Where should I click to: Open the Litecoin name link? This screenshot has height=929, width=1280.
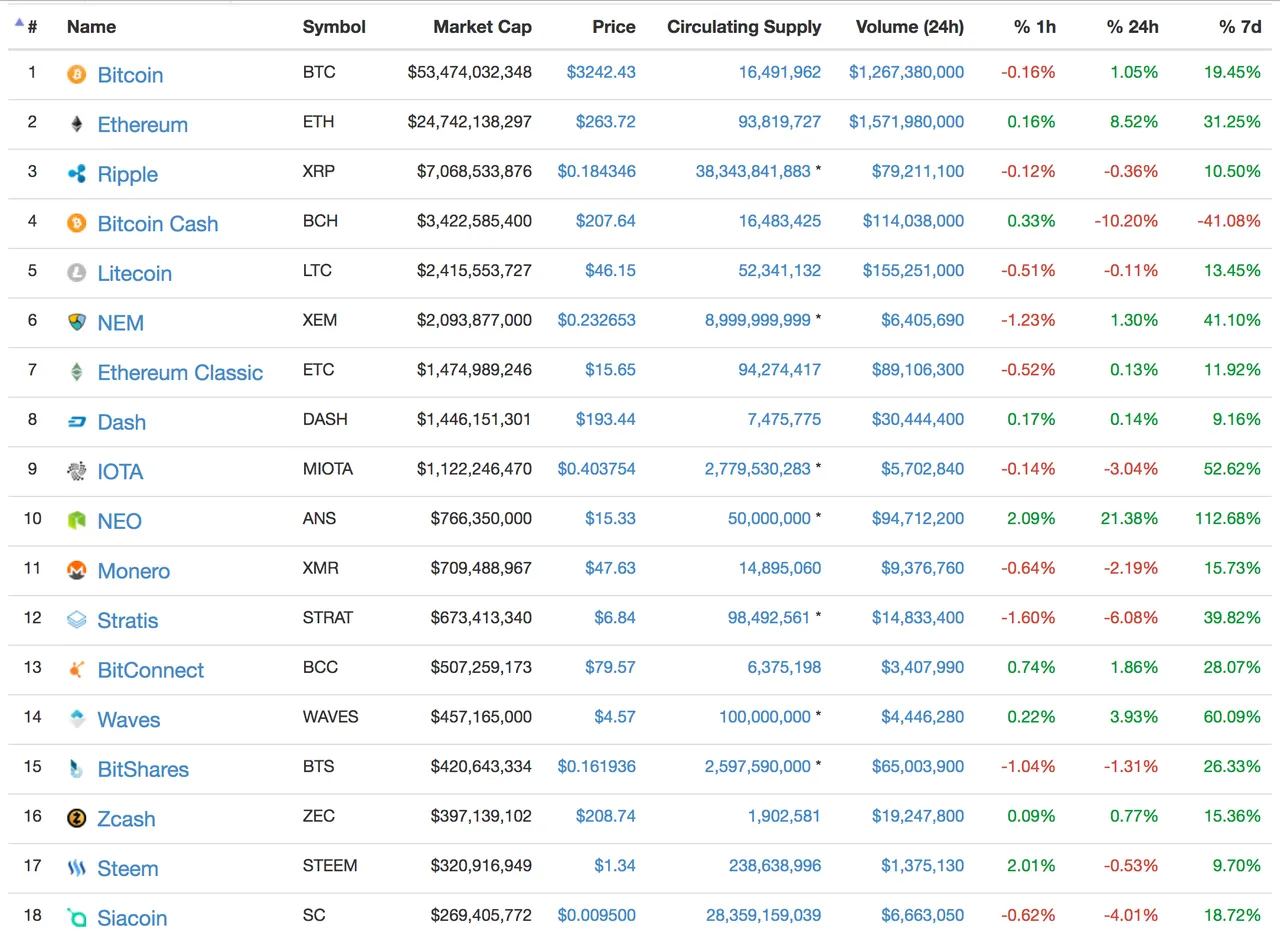(x=135, y=273)
